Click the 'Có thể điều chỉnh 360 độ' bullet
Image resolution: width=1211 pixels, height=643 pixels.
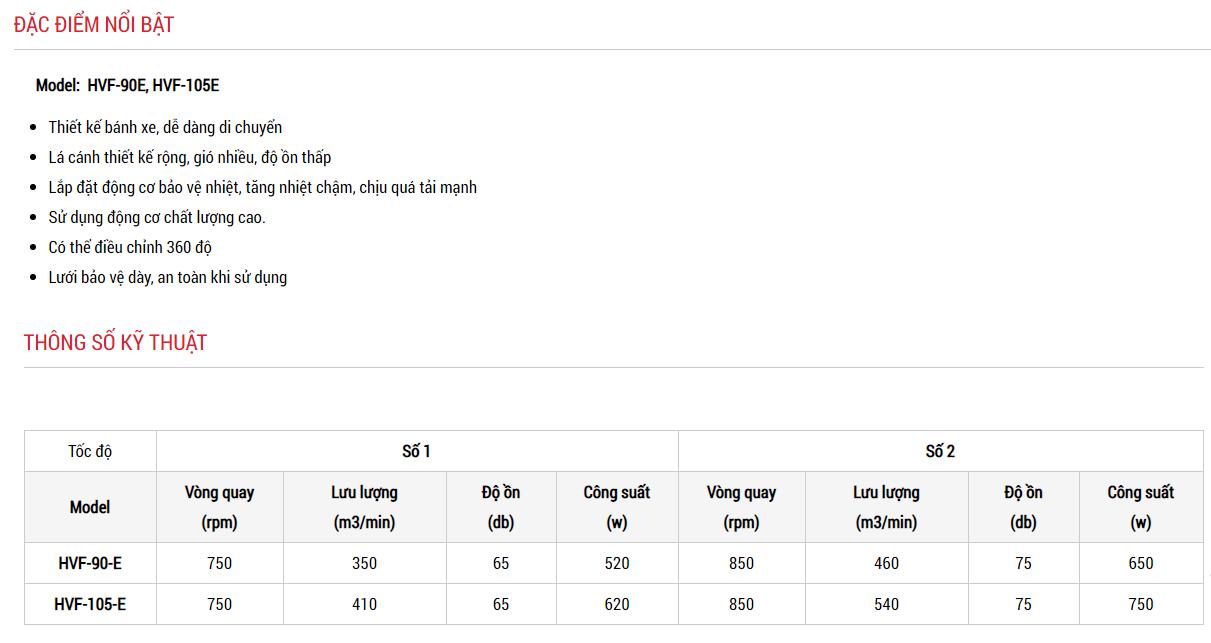point(130,247)
